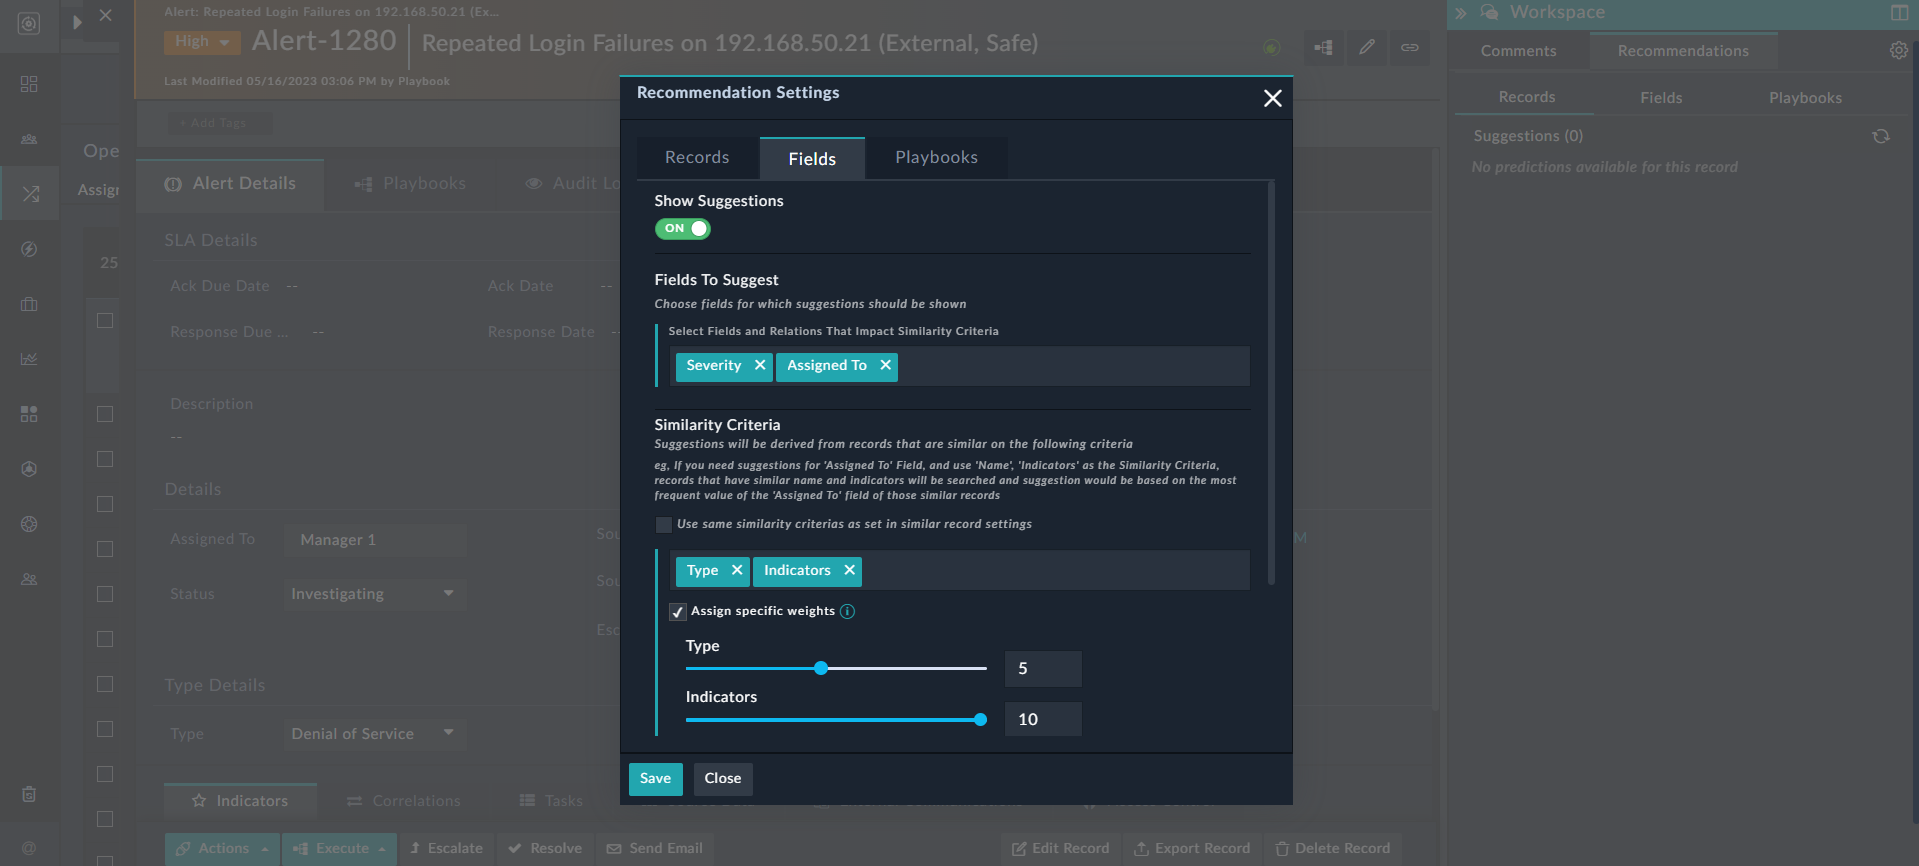Select the Fields tab in settings dialog
The width and height of the screenshot is (1919, 866).
[x=812, y=159]
